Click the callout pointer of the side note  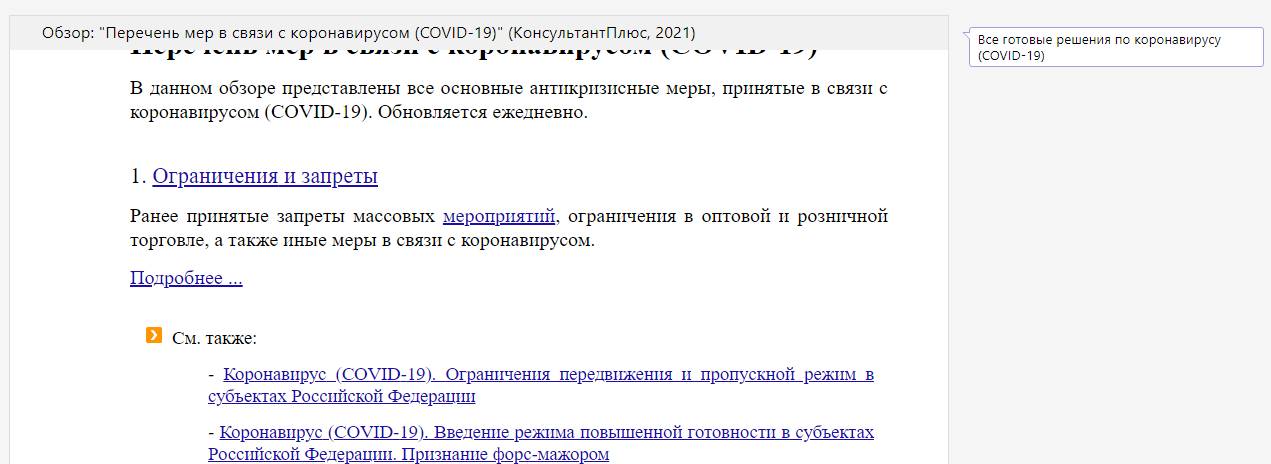[x=966, y=36]
